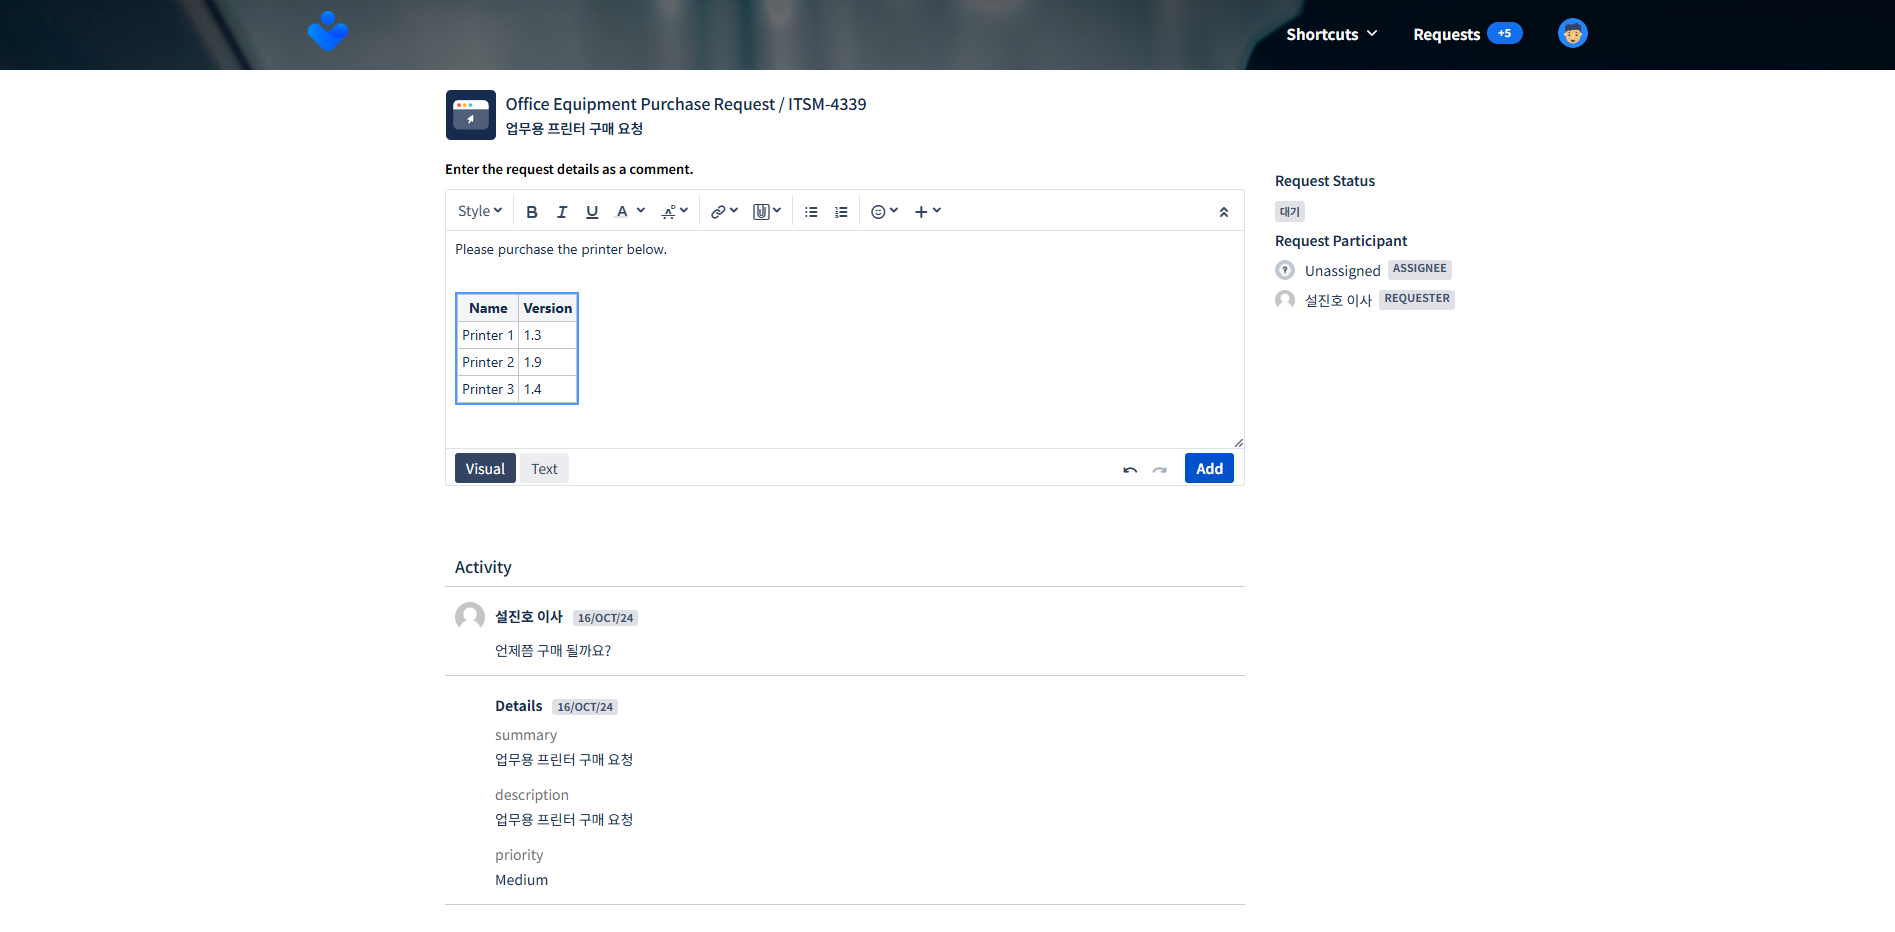Image resolution: width=1895 pixels, height=932 pixels.
Task: Toggle italic text formatting
Action: pyautogui.click(x=562, y=212)
